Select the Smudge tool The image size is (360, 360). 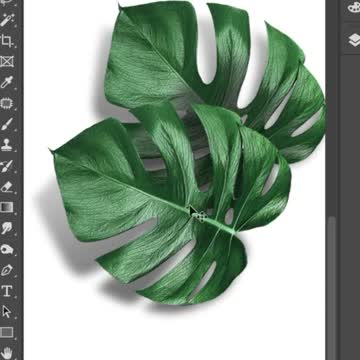coord(7,228)
